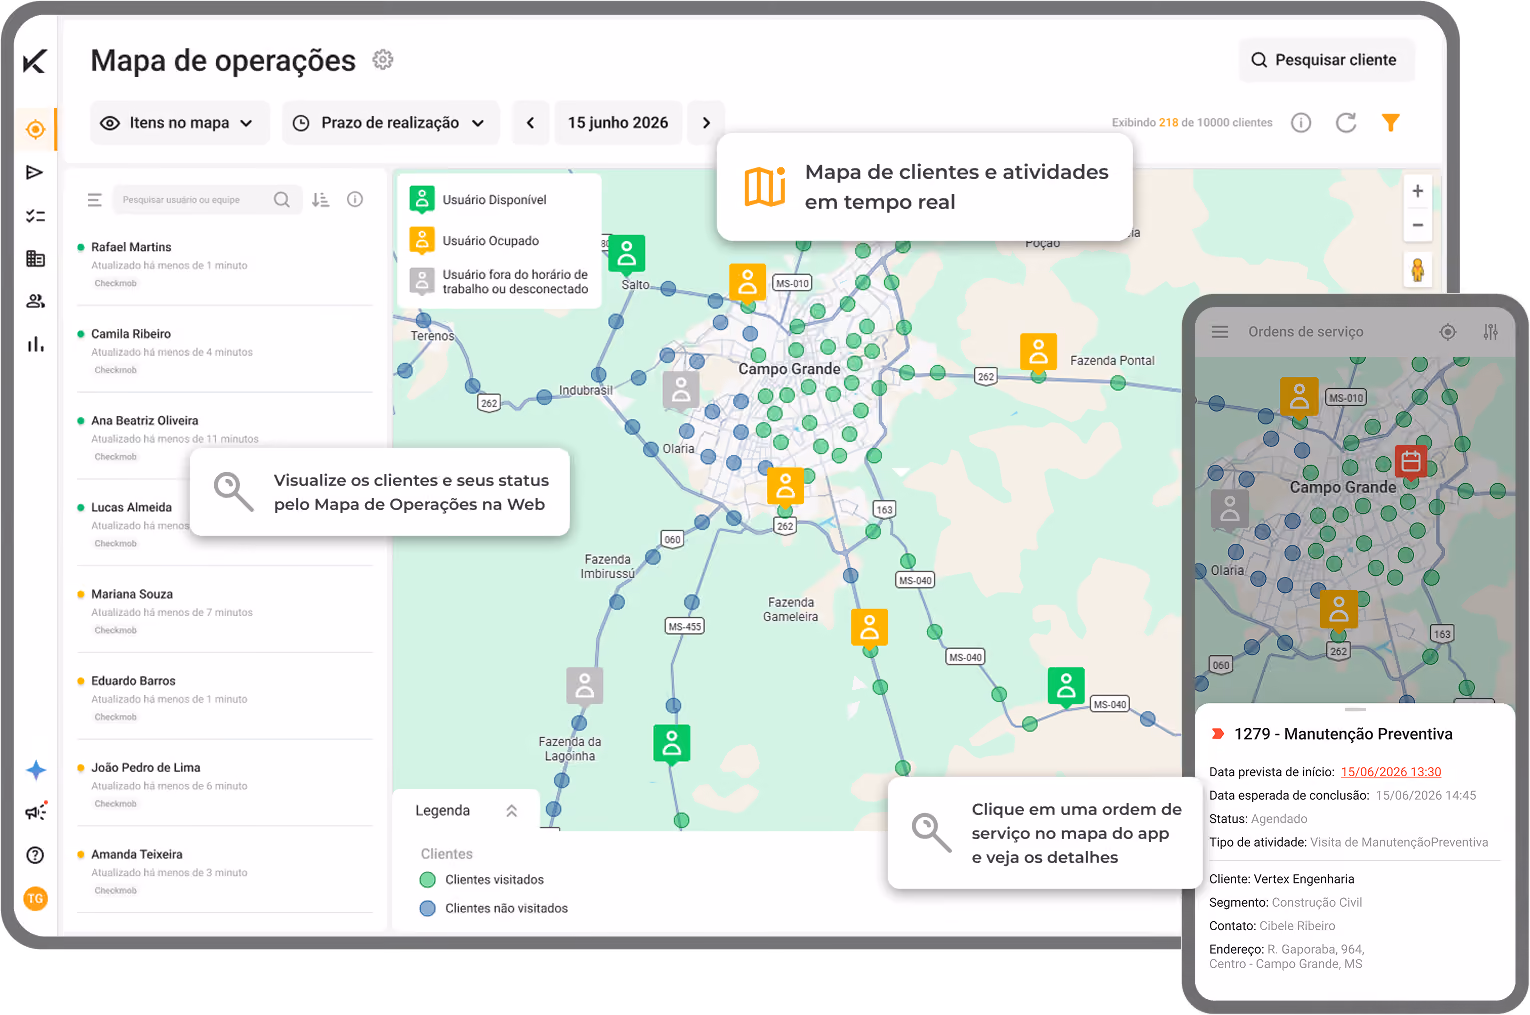Viewport: 1530px width, 1015px height.
Task: Select user Eduardo Barros
Action: click(x=225, y=698)
